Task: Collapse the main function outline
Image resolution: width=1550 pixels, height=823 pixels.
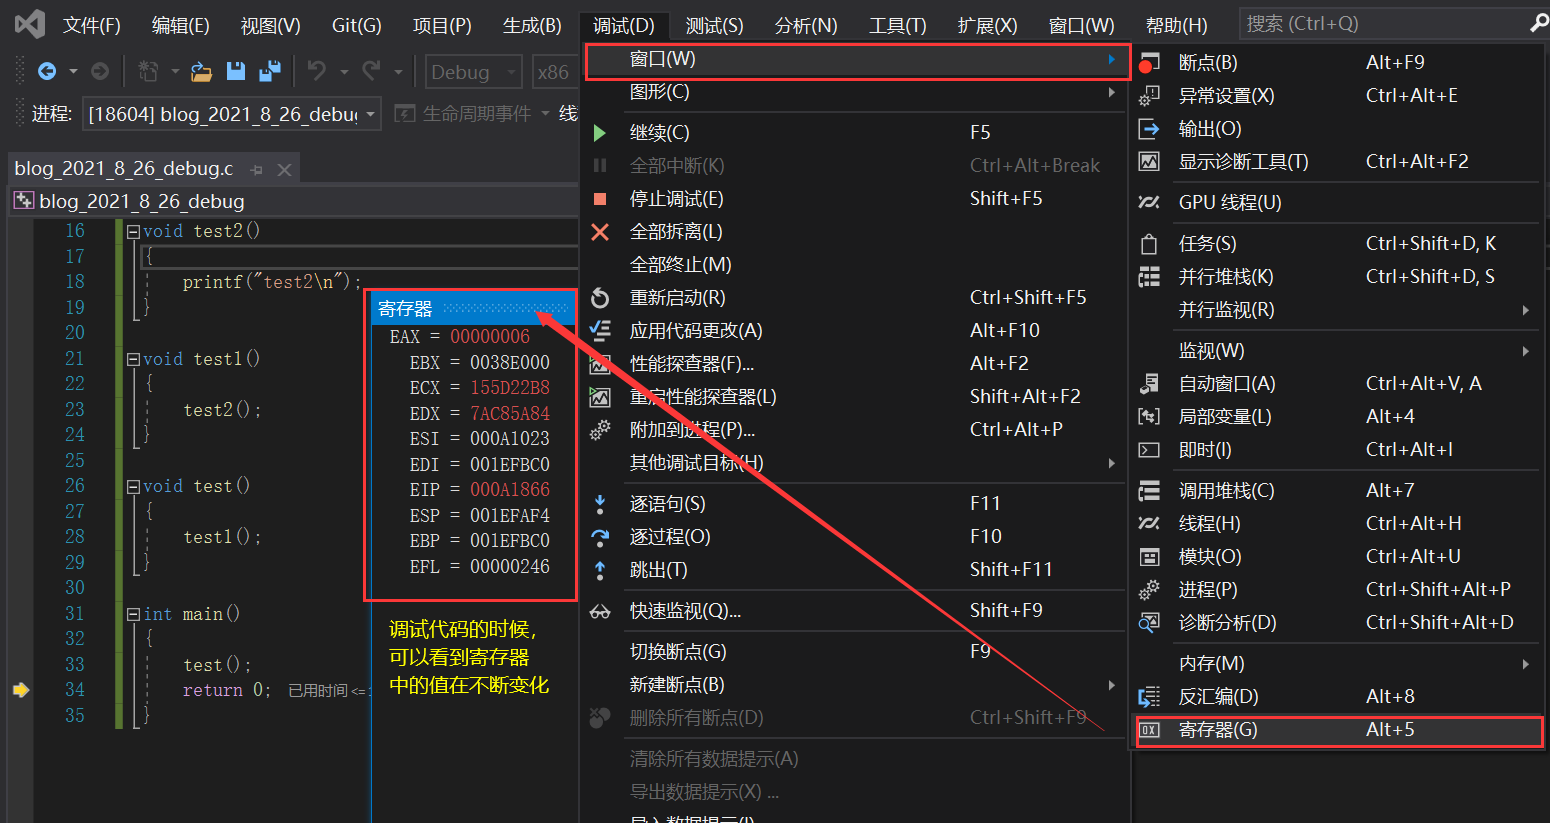Action: click(x=133, y=614)
